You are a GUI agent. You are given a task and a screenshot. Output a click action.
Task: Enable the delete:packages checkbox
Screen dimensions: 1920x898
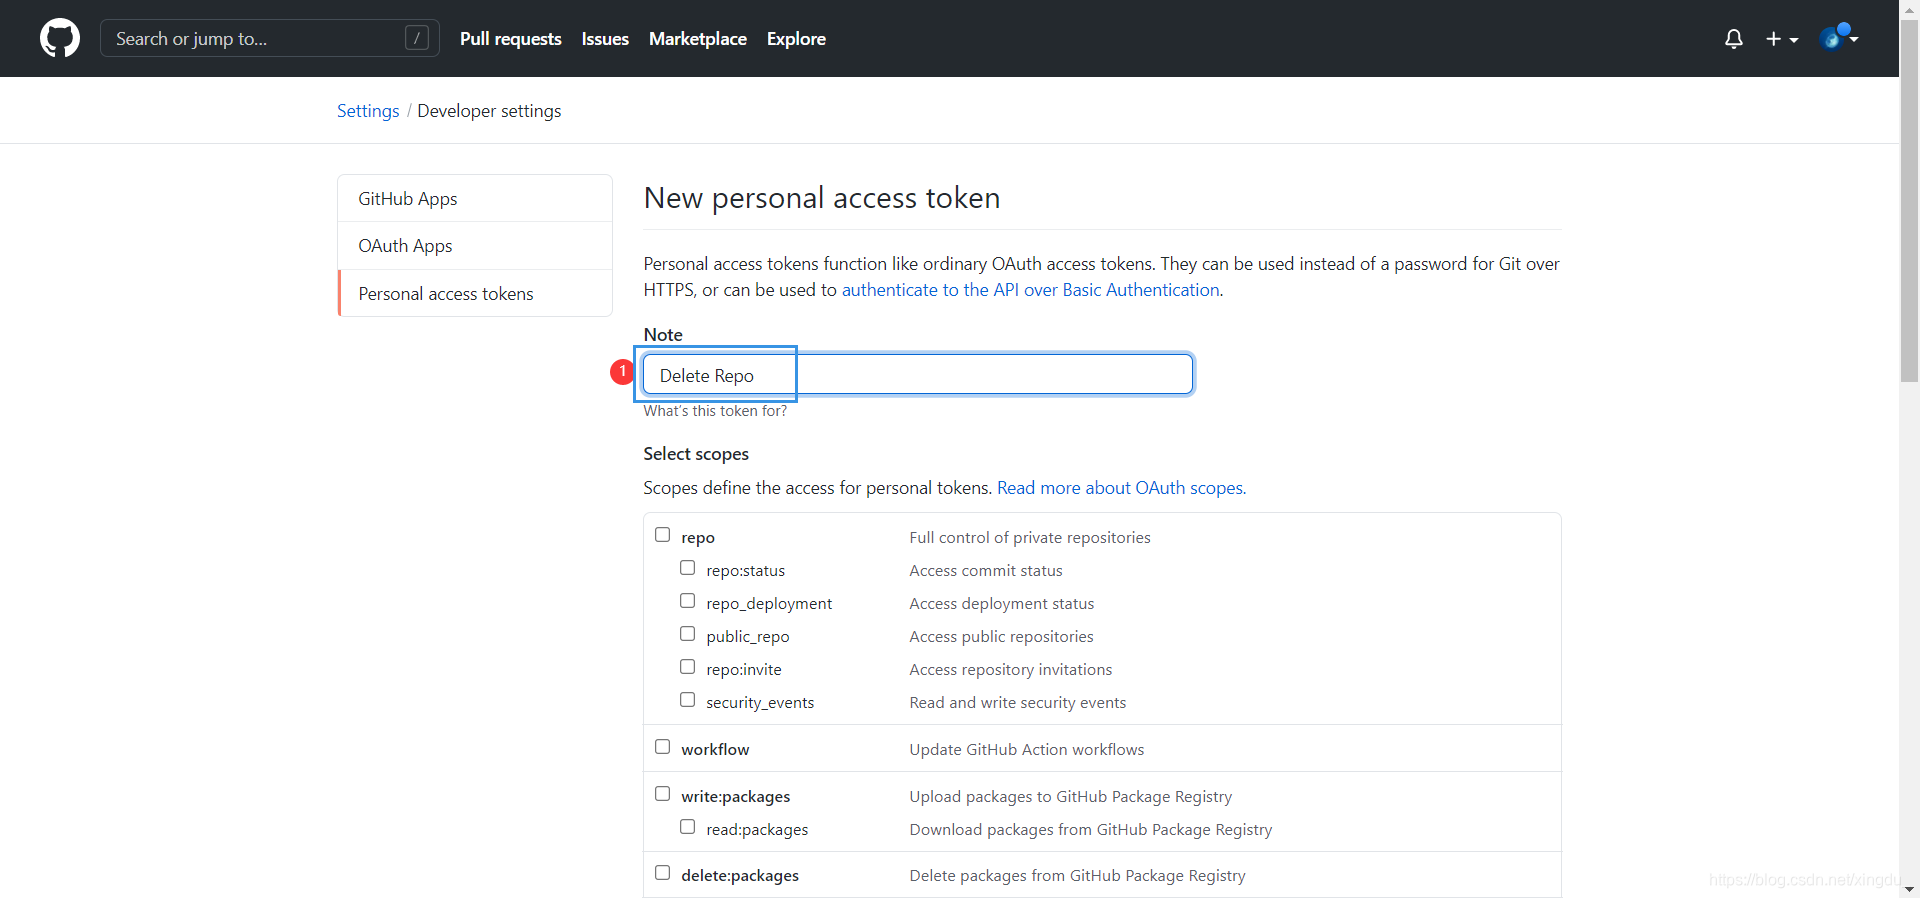pyautogui.click(x=662, y=873)
